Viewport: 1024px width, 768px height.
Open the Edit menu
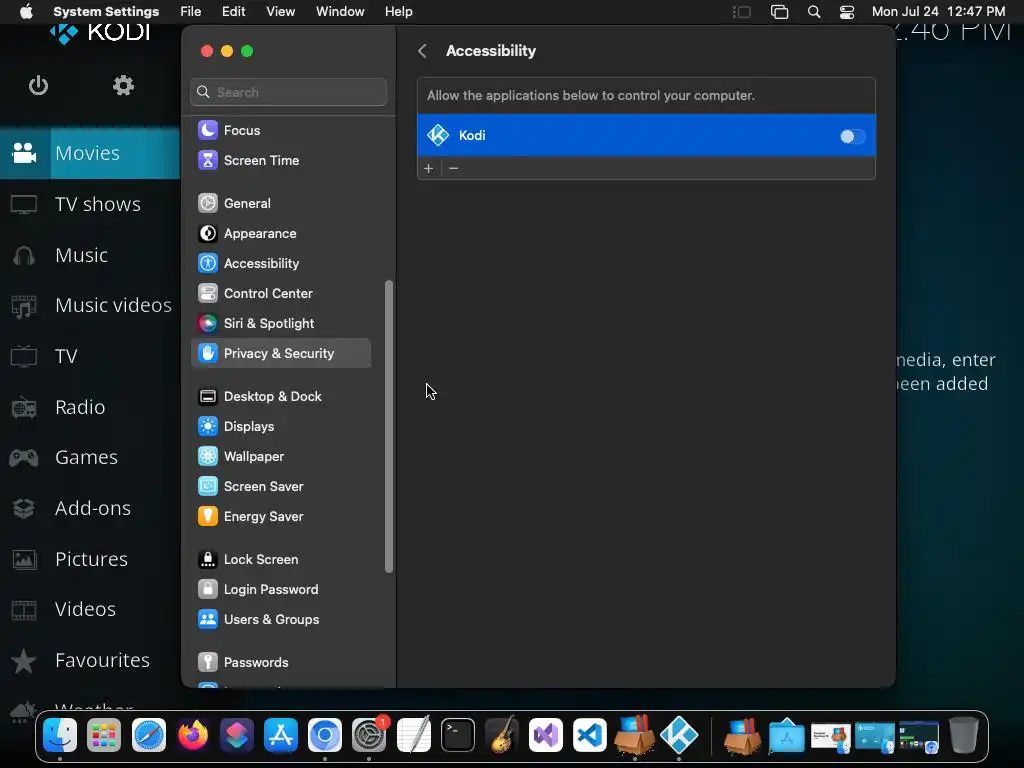point(233,12)
